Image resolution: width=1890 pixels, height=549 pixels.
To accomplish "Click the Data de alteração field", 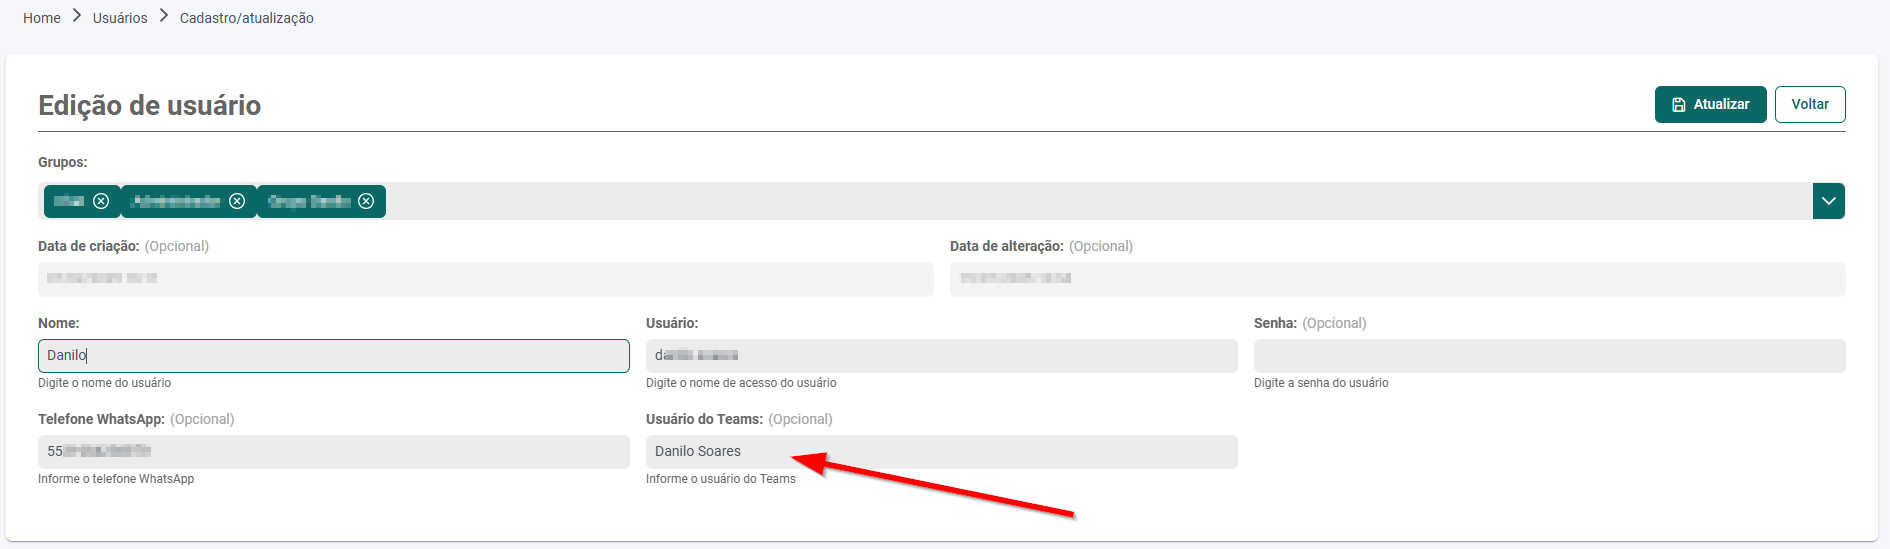I will [x=1396, y=279].
